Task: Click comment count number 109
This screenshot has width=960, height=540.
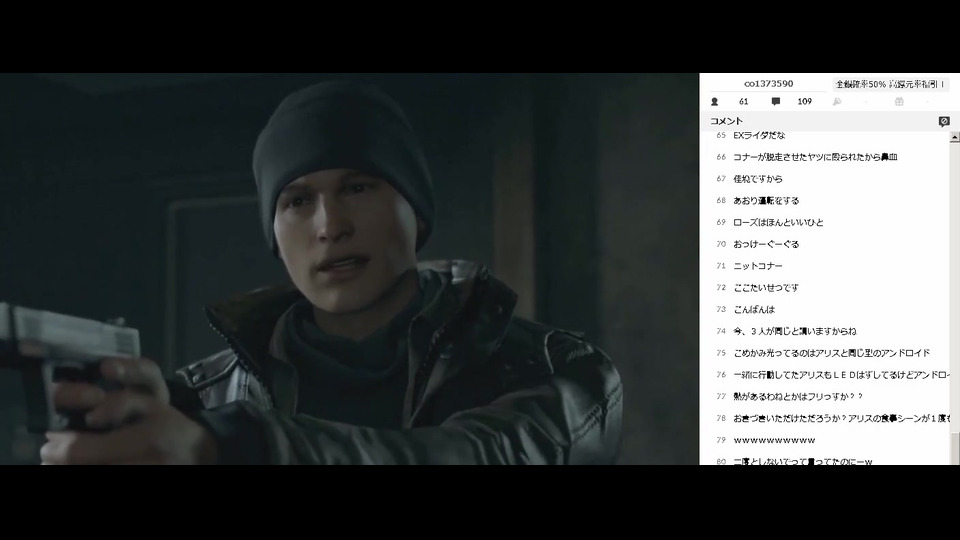Action: [804, 102]
